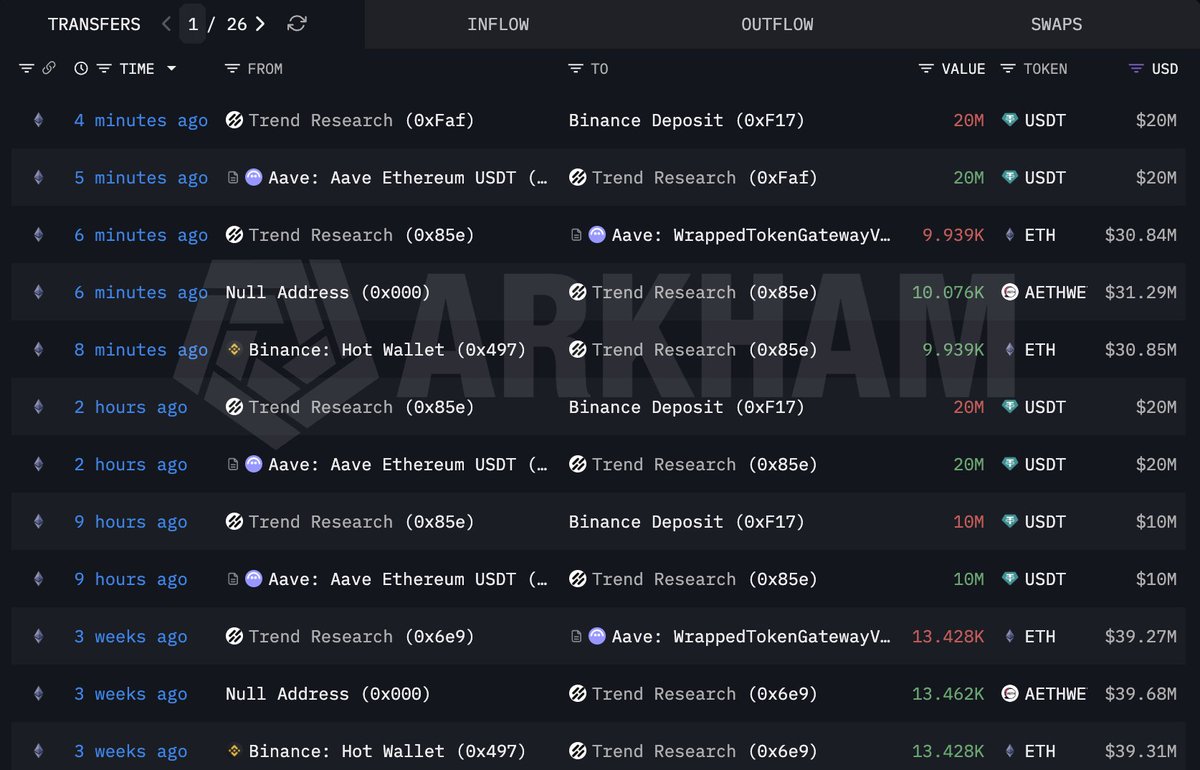The height and width of the screenshot is (770, 1200).
Task: Open the FROM column filter
Action: coord(232,68)
